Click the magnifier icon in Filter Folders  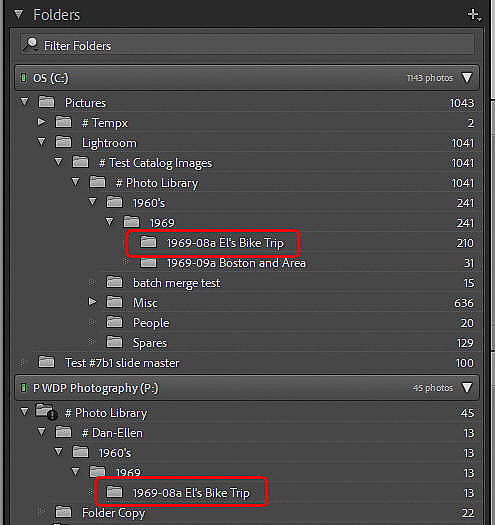31,45
